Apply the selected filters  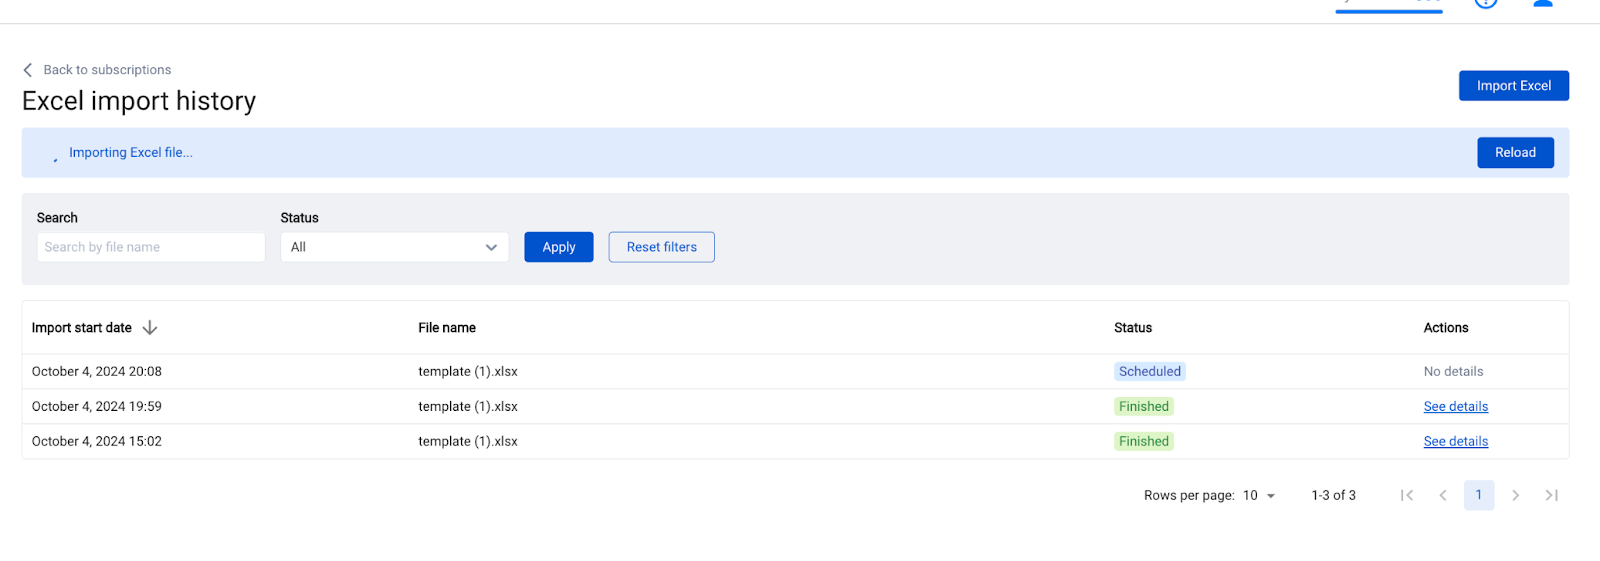pyautogui.click(x=559, y=247)
